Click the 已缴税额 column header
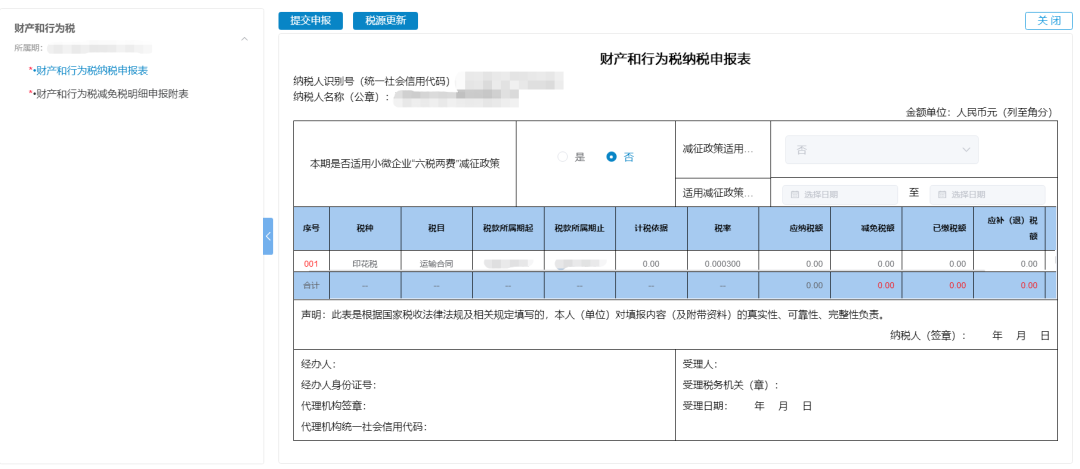Viewport: 1080px width, 469px height. click(x=937, y=228)
